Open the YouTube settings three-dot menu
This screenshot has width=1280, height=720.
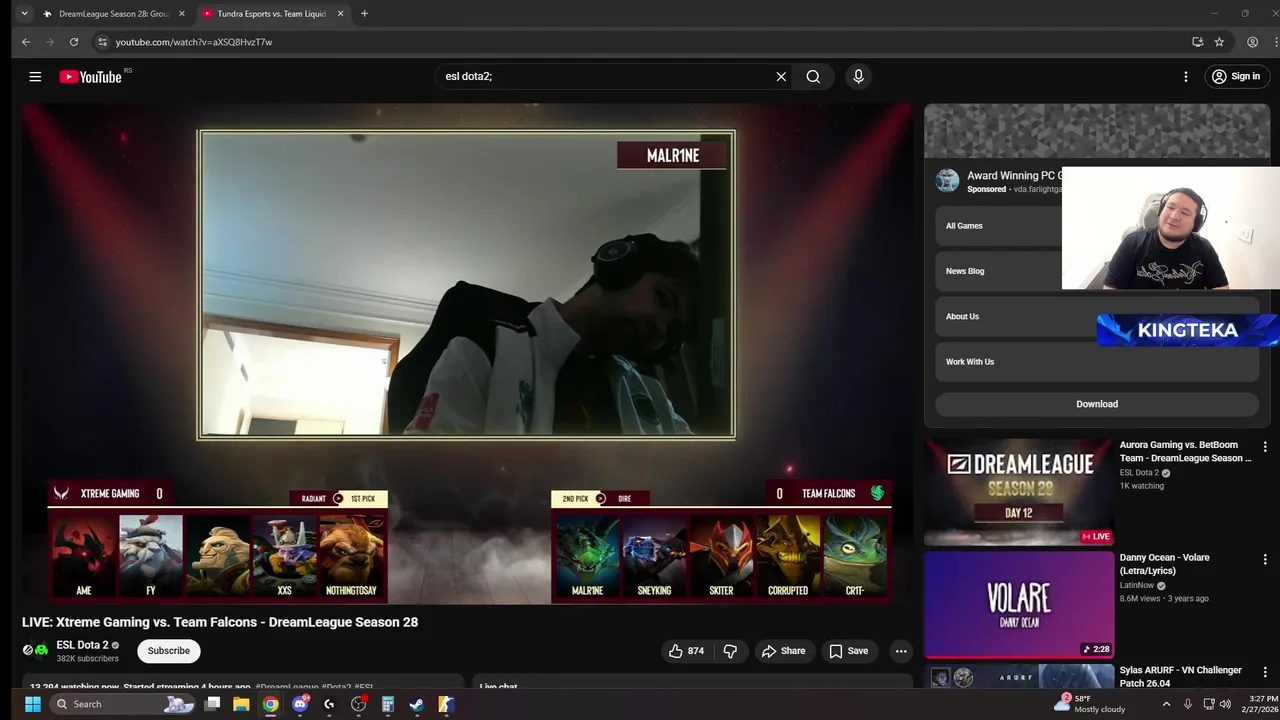[1186, 77]
